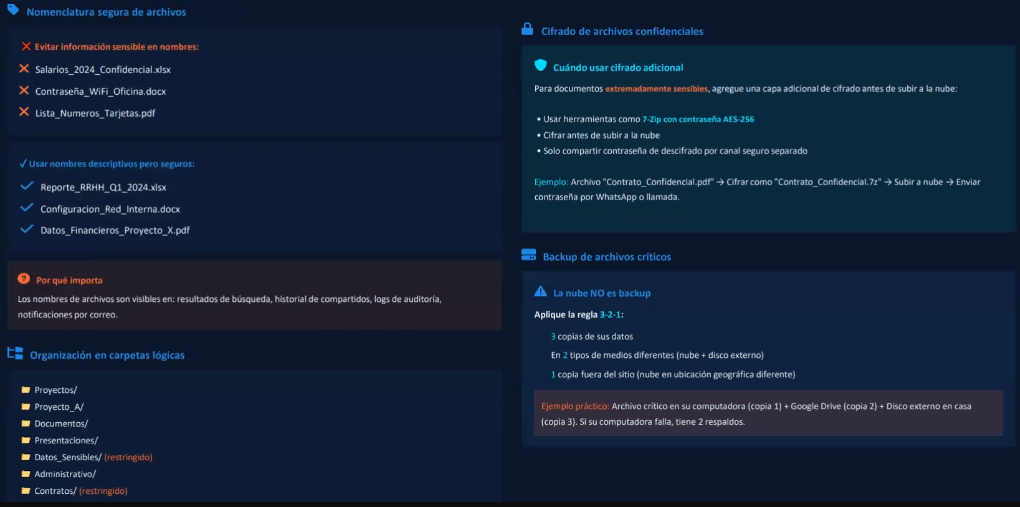Click the tag icon beside Nomenclatura segura de archivos
This screenshot has width=1020, height=507.
point(13,11)
